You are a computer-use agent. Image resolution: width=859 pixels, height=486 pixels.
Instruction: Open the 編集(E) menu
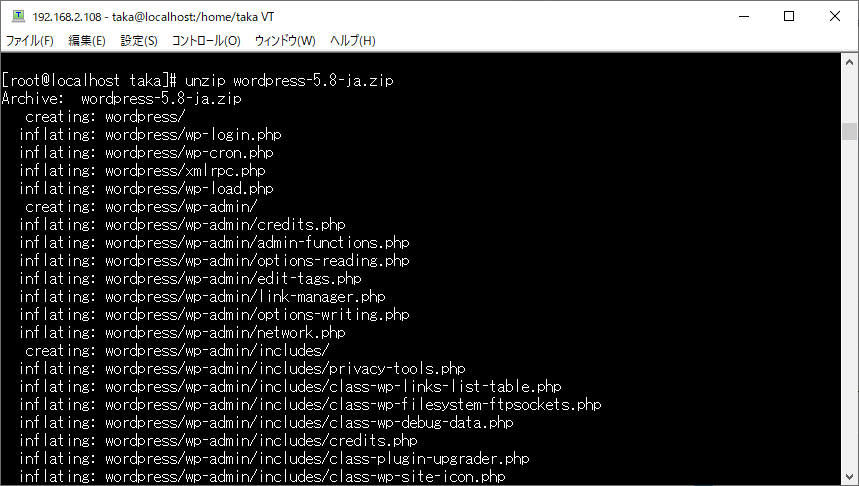pos(87,41)
